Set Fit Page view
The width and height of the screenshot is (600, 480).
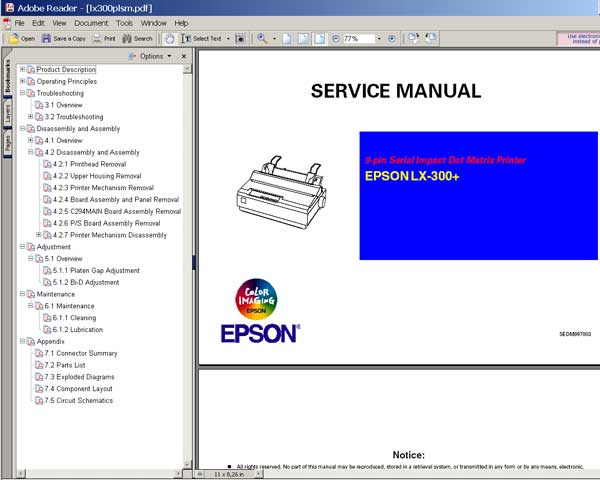click(x=303, y=39)
